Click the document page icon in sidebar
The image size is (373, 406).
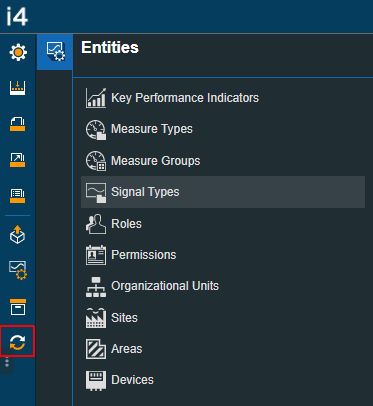tap(18, 124)
